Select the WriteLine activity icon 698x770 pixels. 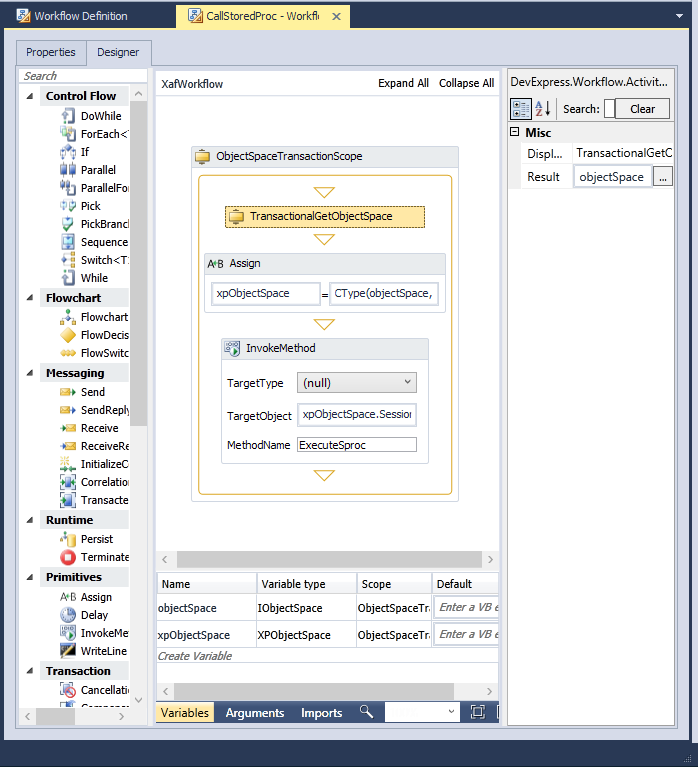(x=68, y=651)
